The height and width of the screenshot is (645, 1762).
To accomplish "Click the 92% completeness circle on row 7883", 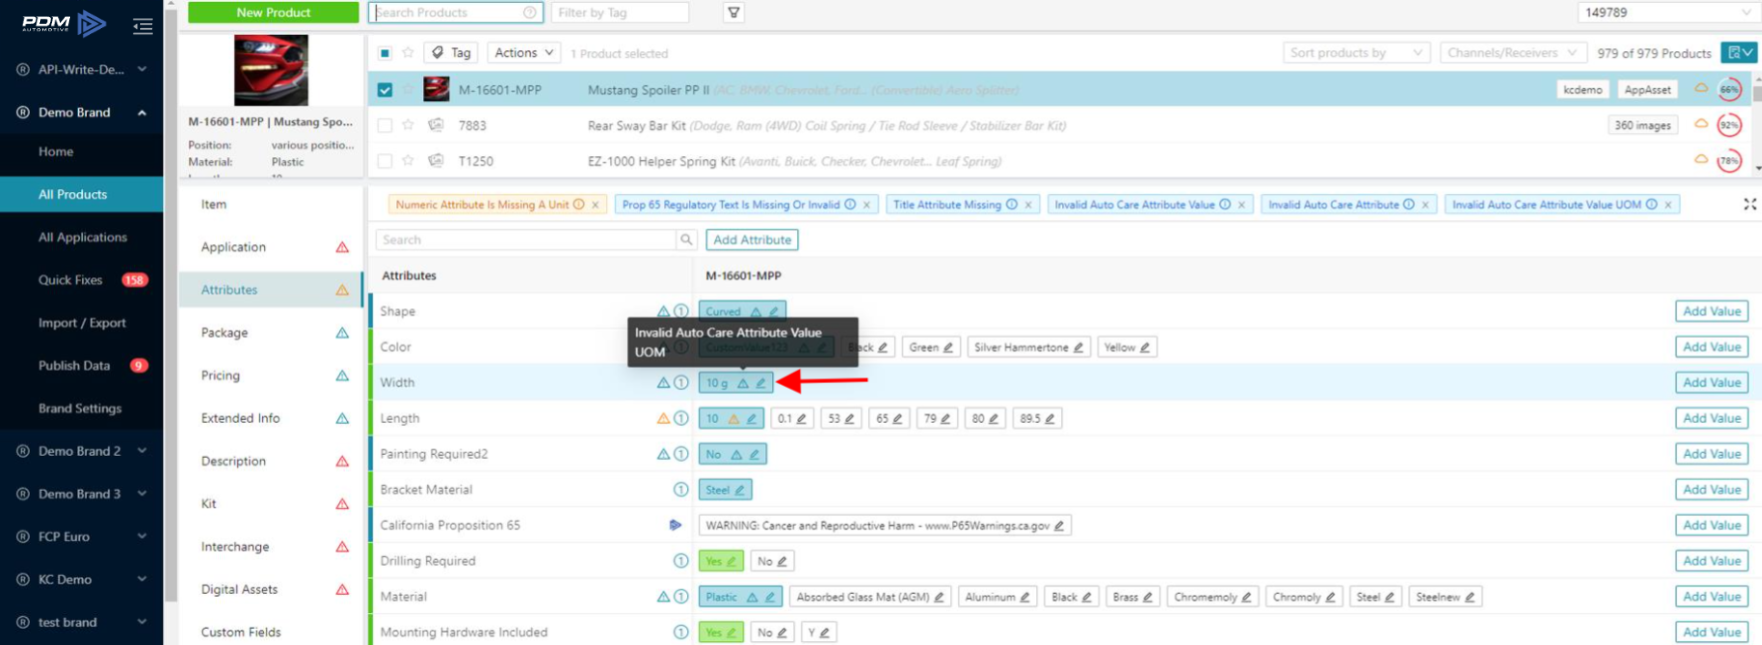I will click(x=1729, y=125).
